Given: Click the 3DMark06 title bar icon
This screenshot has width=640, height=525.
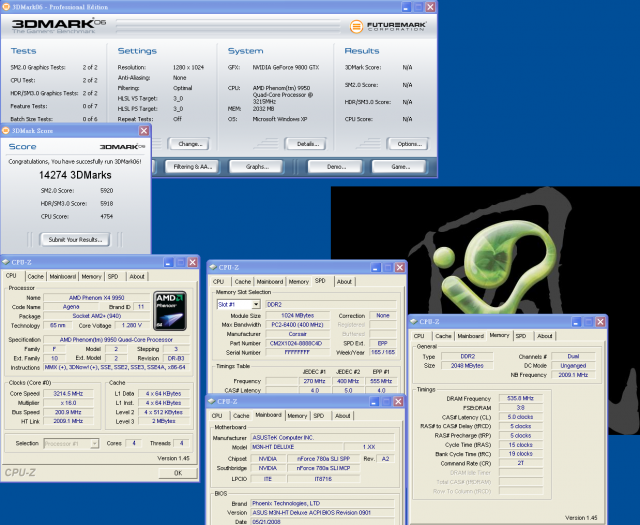Looking at the screenshot, I should pyautogui.click(x=6, y=7).
